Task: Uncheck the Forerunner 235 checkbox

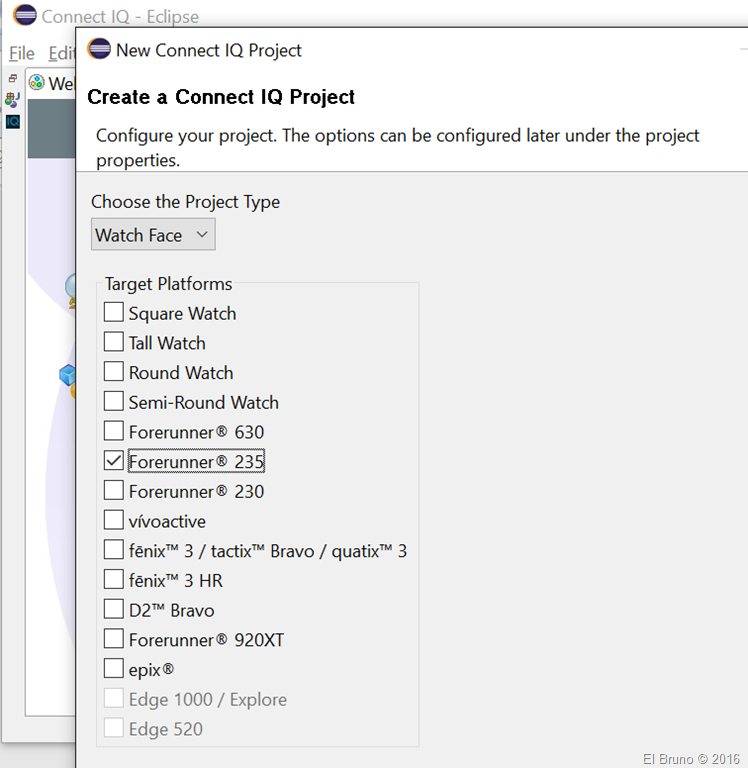Action: click(114, 462)
